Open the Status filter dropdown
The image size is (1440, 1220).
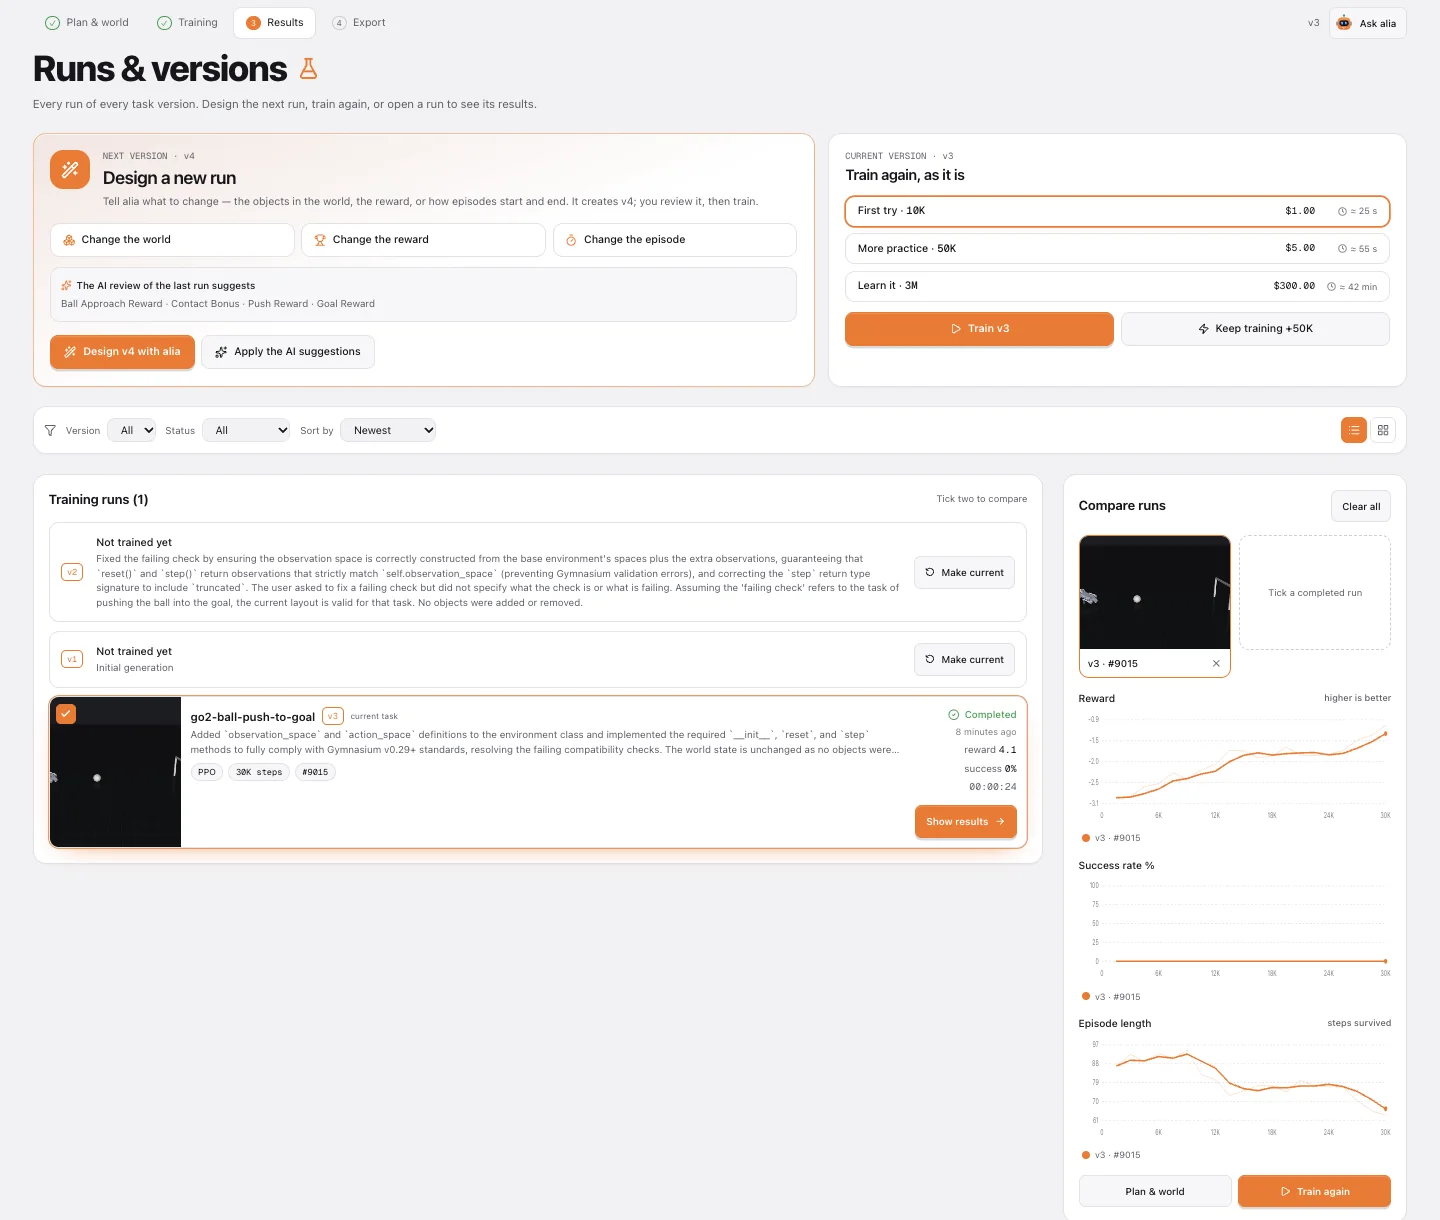246,430
